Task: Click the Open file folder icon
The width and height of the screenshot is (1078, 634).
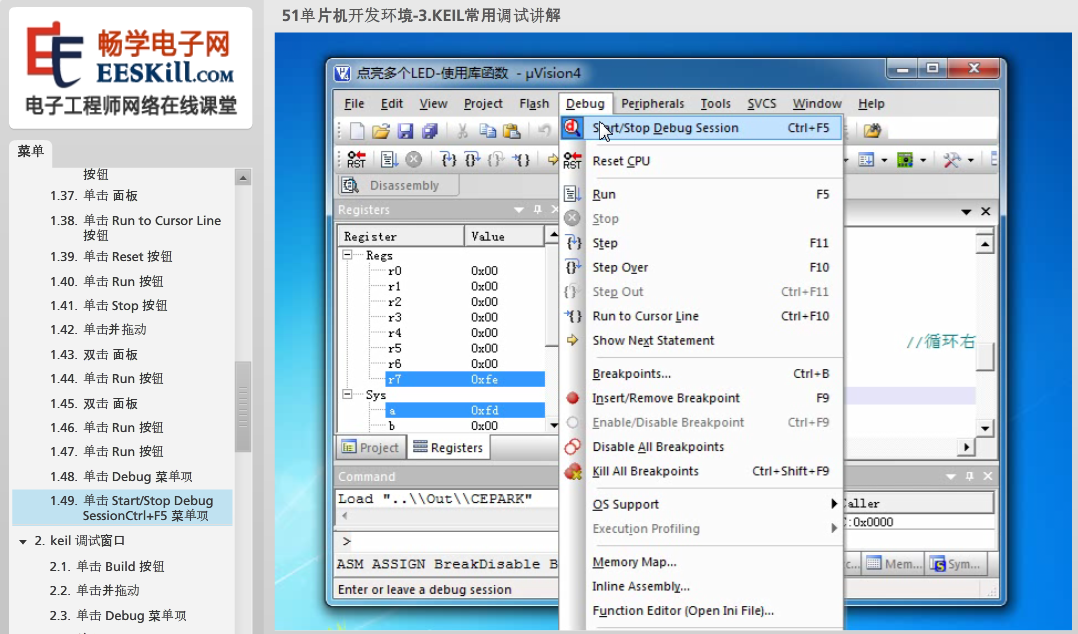Action: pyautogui.click(x=381, y=131)
